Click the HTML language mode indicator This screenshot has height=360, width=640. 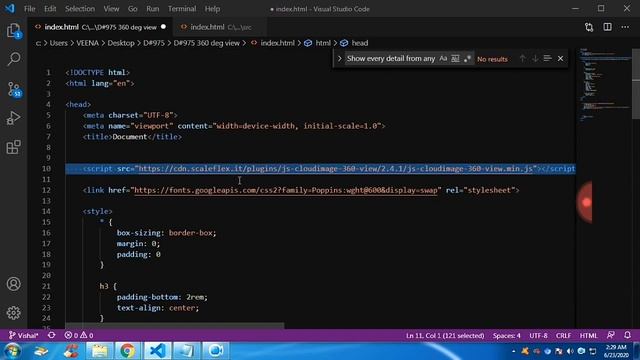[588, 336]
